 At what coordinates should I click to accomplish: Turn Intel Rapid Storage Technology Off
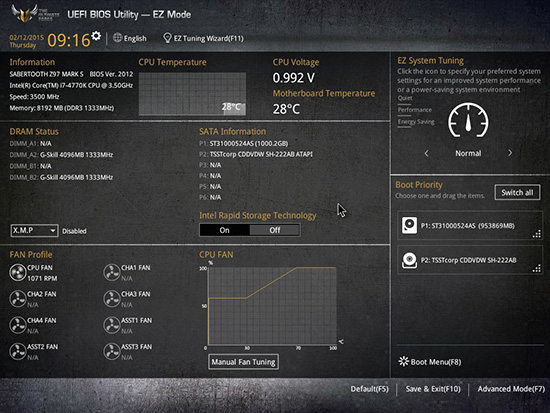point(275,230)
